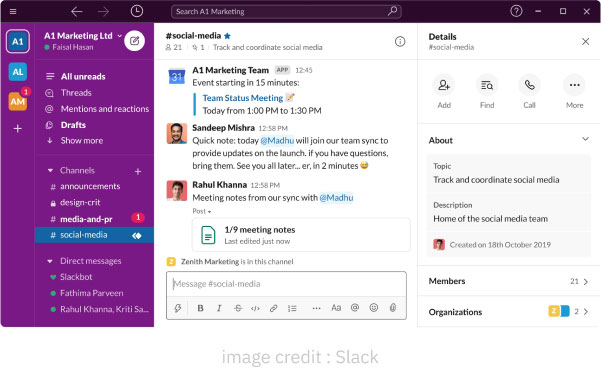Click the emoji icon in message toolbar

click(x=374, y=307)
